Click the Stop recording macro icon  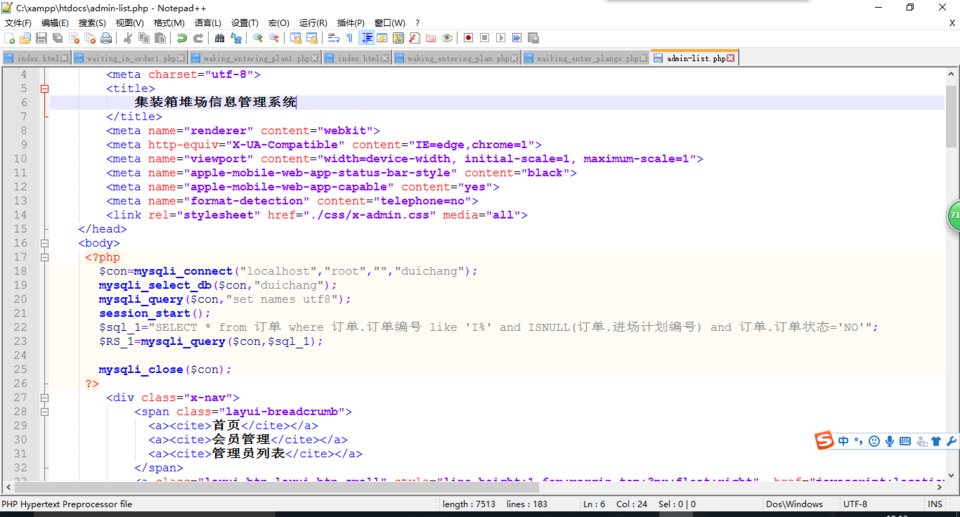point(484,38)
